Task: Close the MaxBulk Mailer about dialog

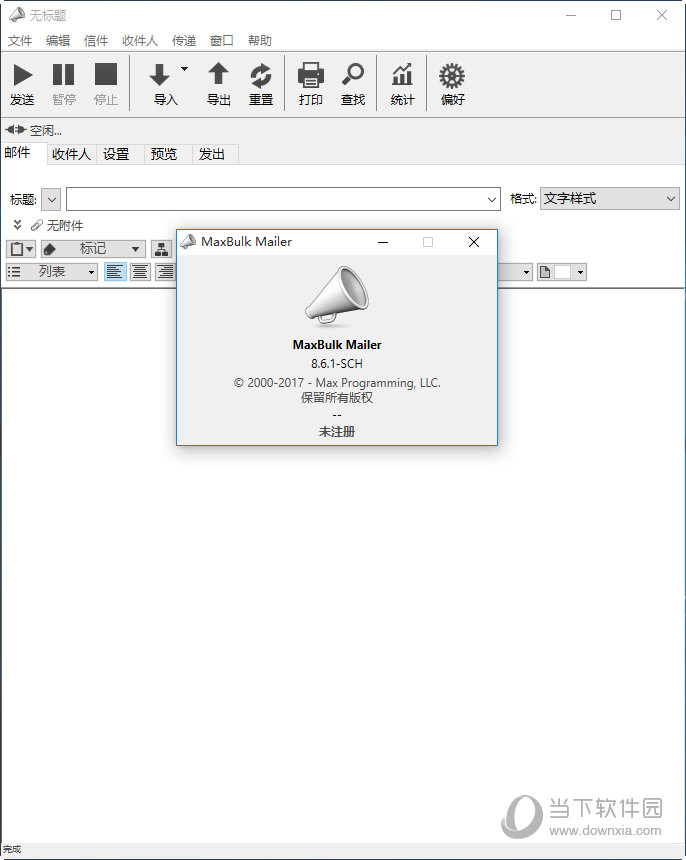Action: [474, 242]
